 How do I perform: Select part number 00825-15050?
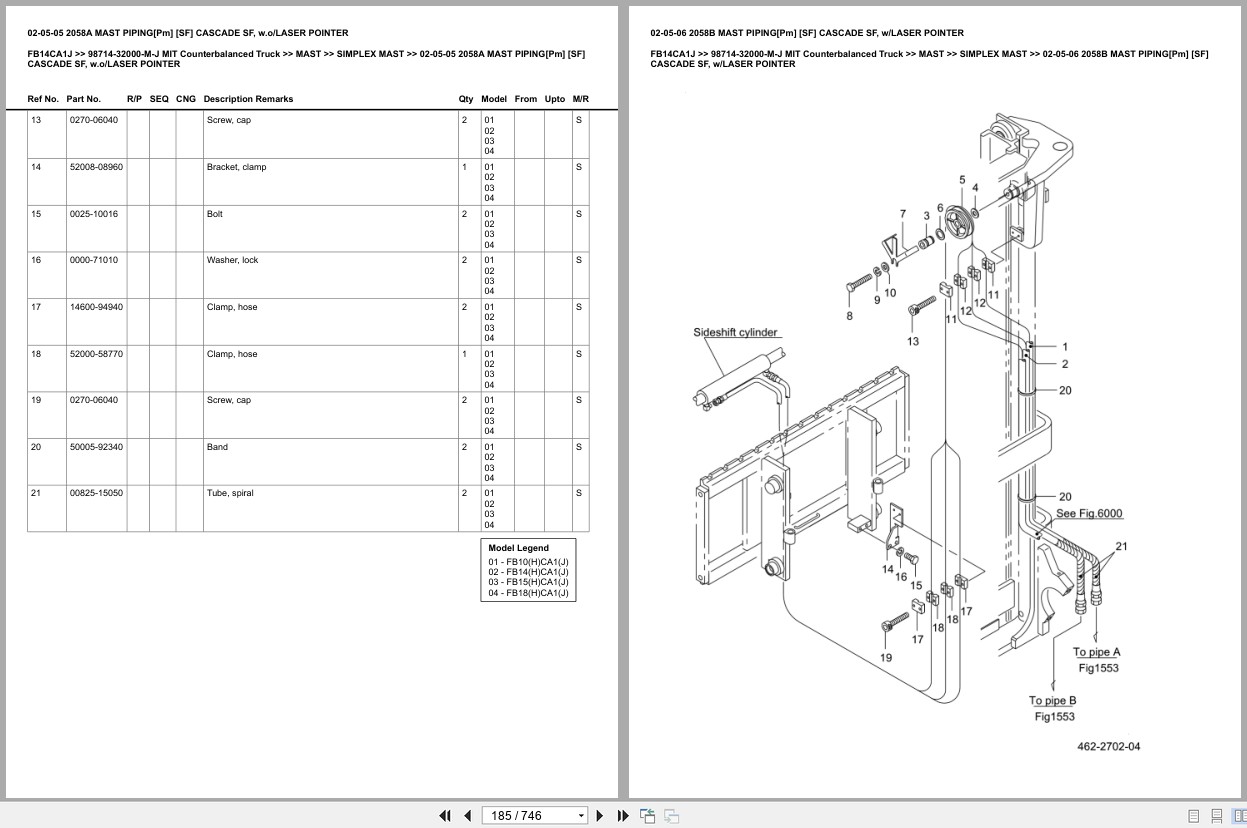(96, 493)
